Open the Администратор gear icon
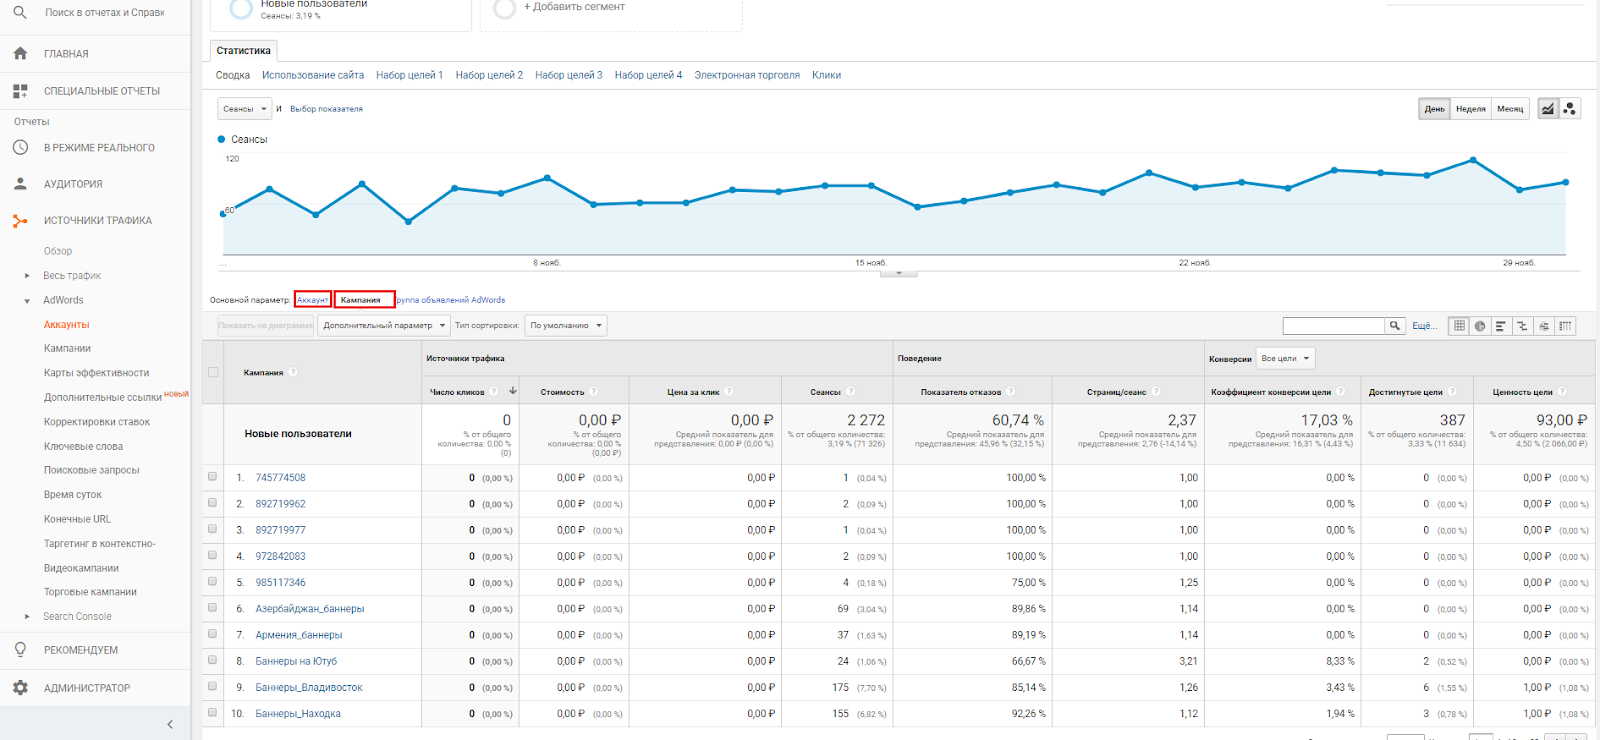This screenshot has height=740, width=1600. (x=20, y=688)
